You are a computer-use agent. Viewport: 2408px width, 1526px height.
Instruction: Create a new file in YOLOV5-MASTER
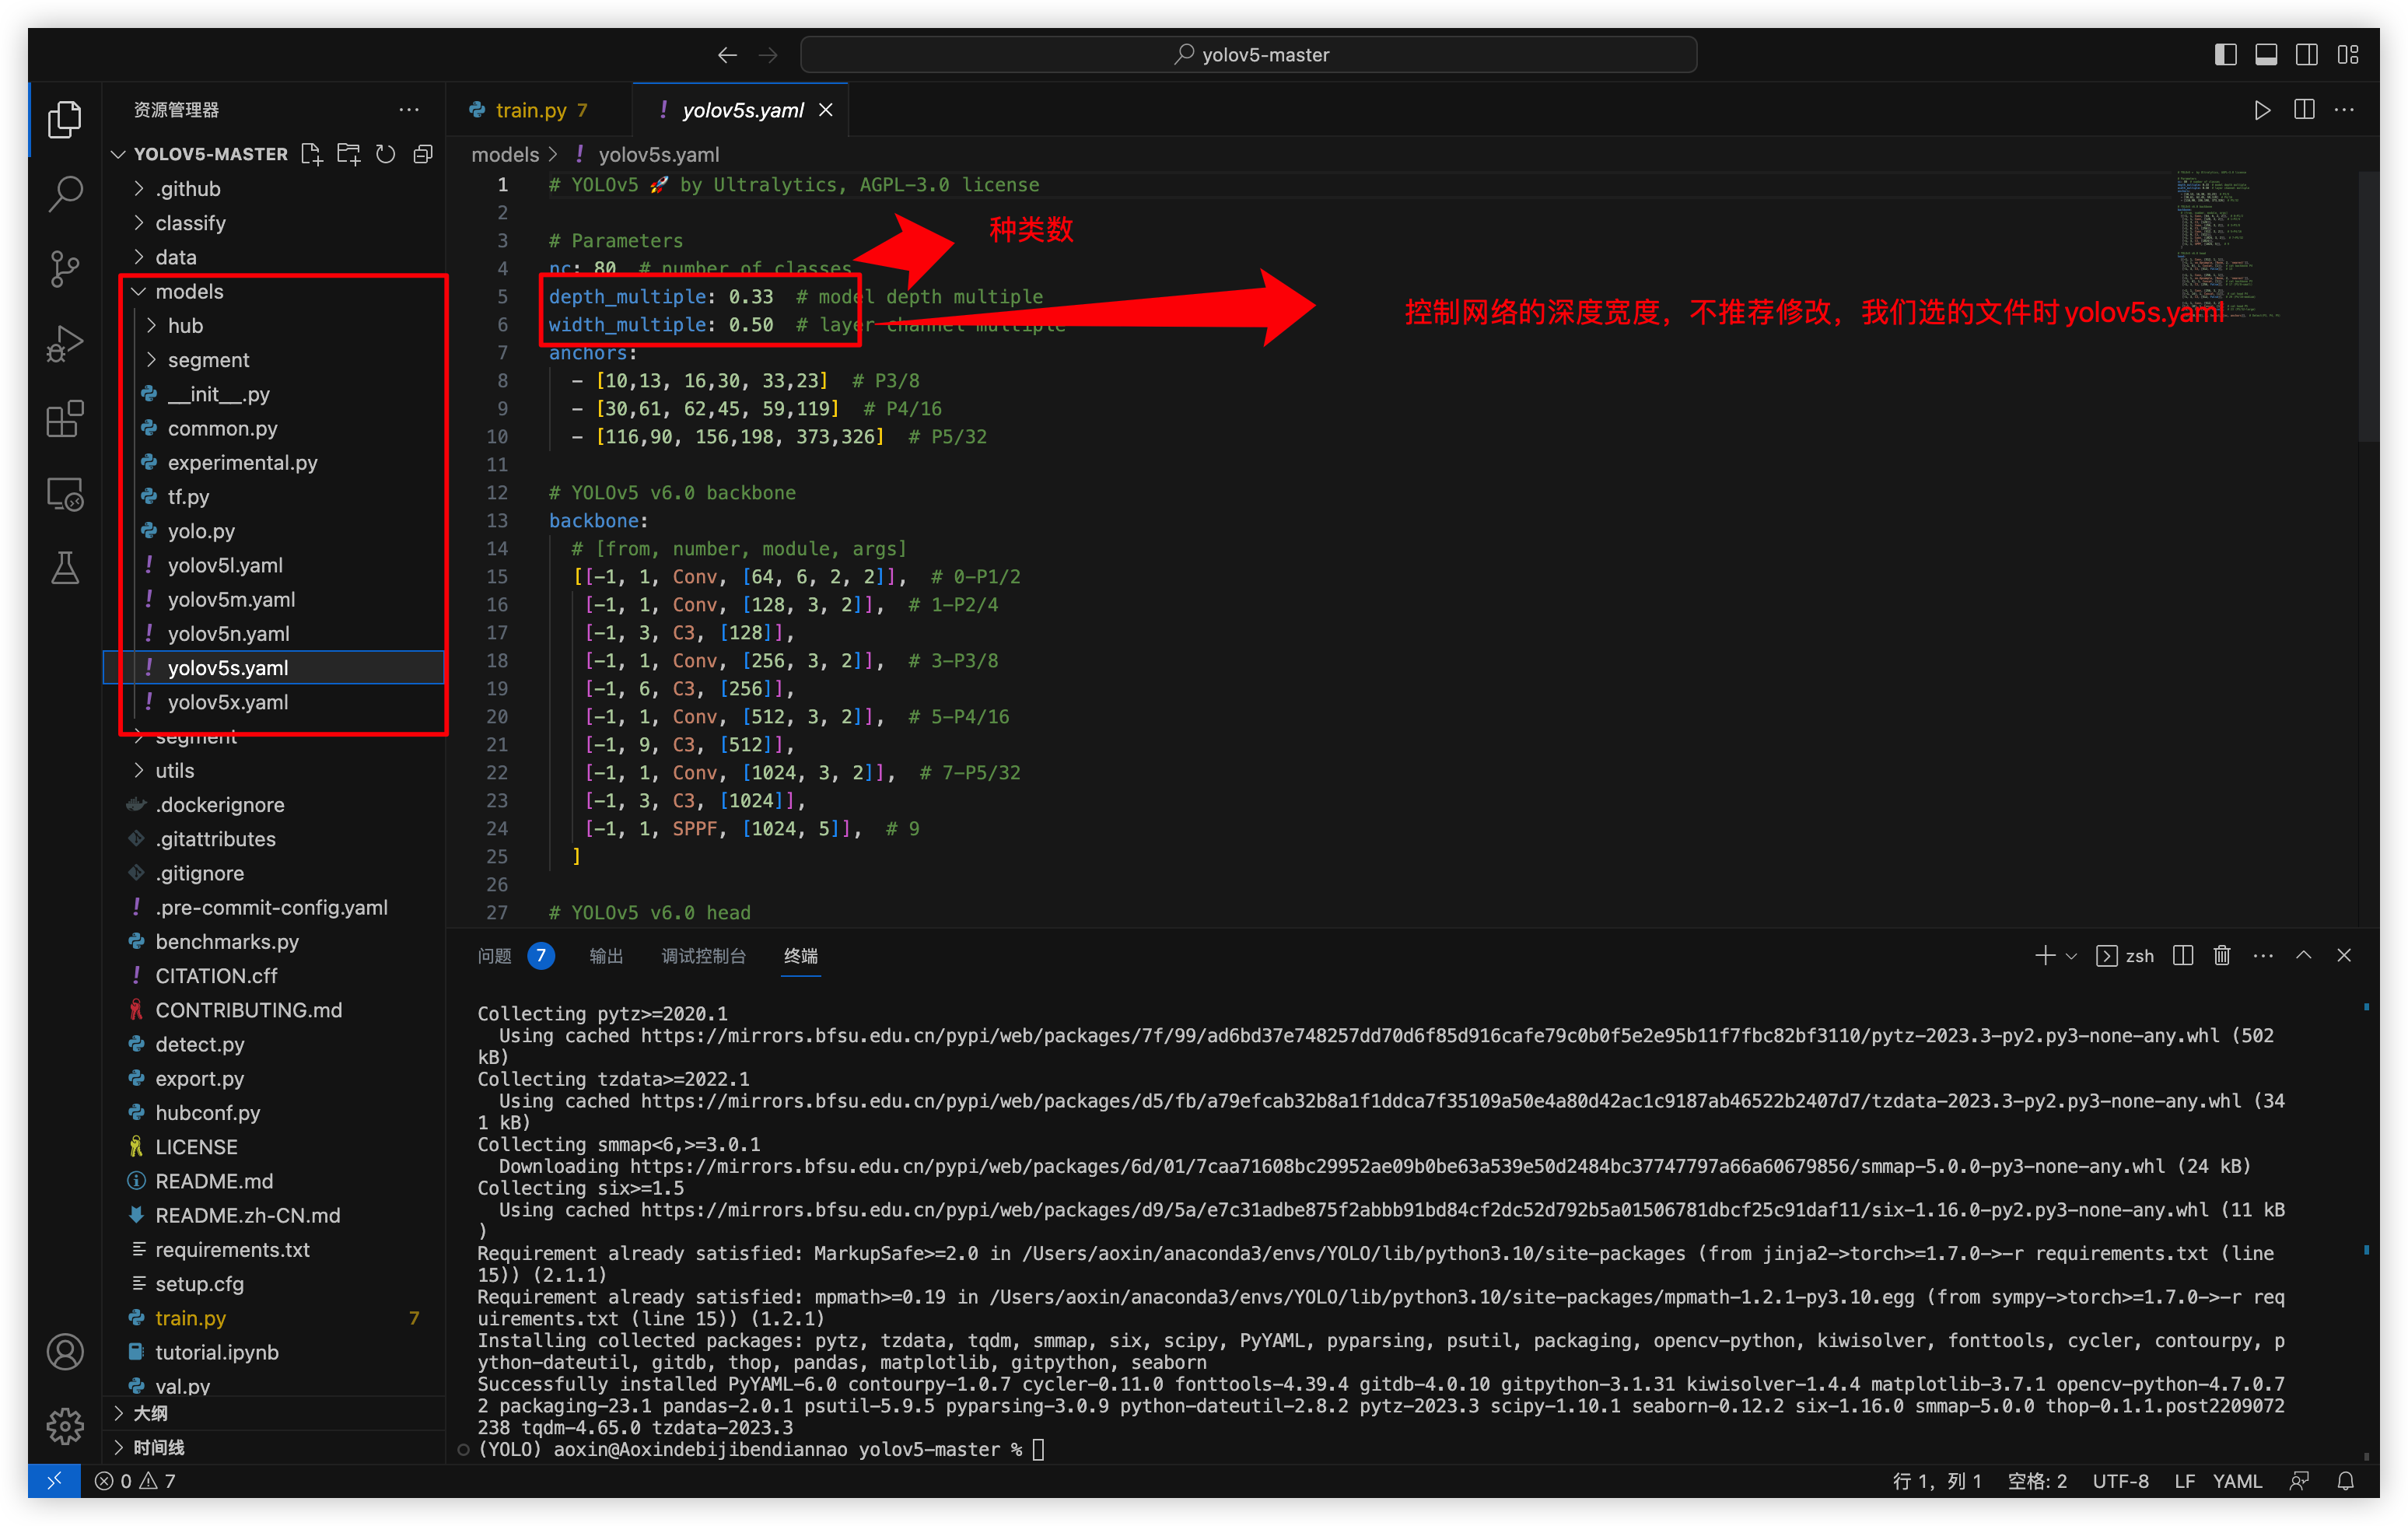[312, 154]
